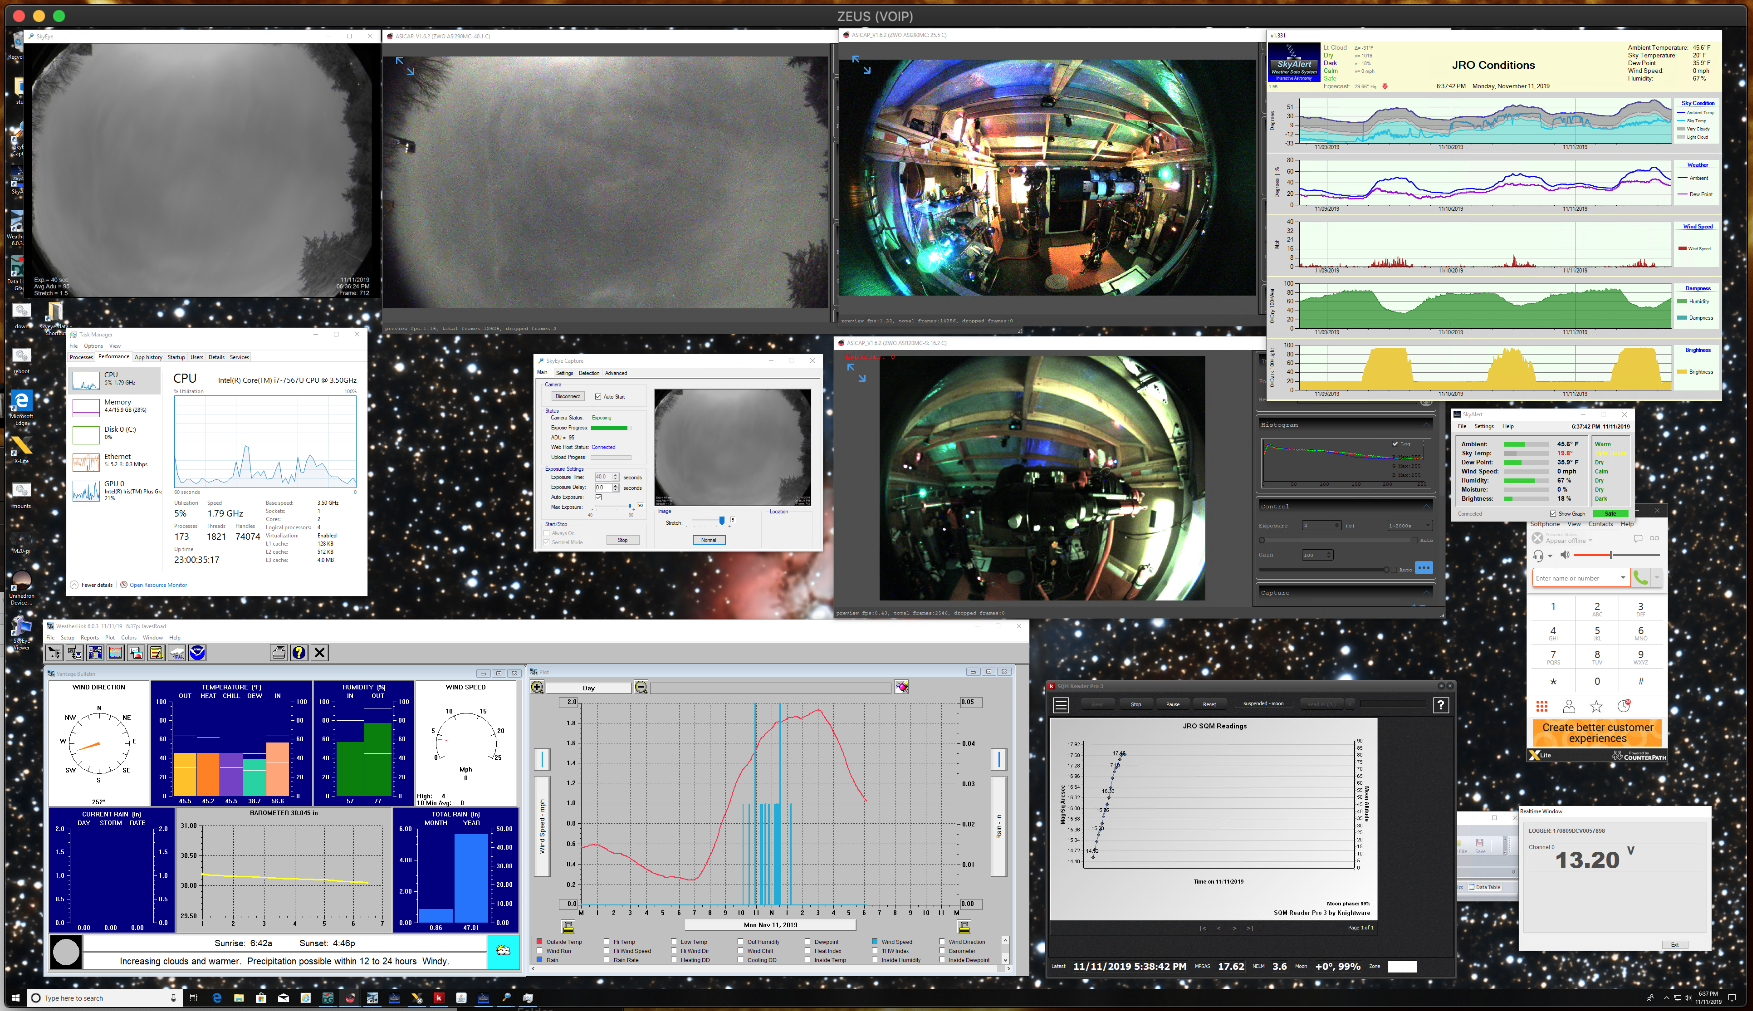Click the help question mark in SQM Reader
The image size is (1753, 1011).
[x=1441, y=705]
